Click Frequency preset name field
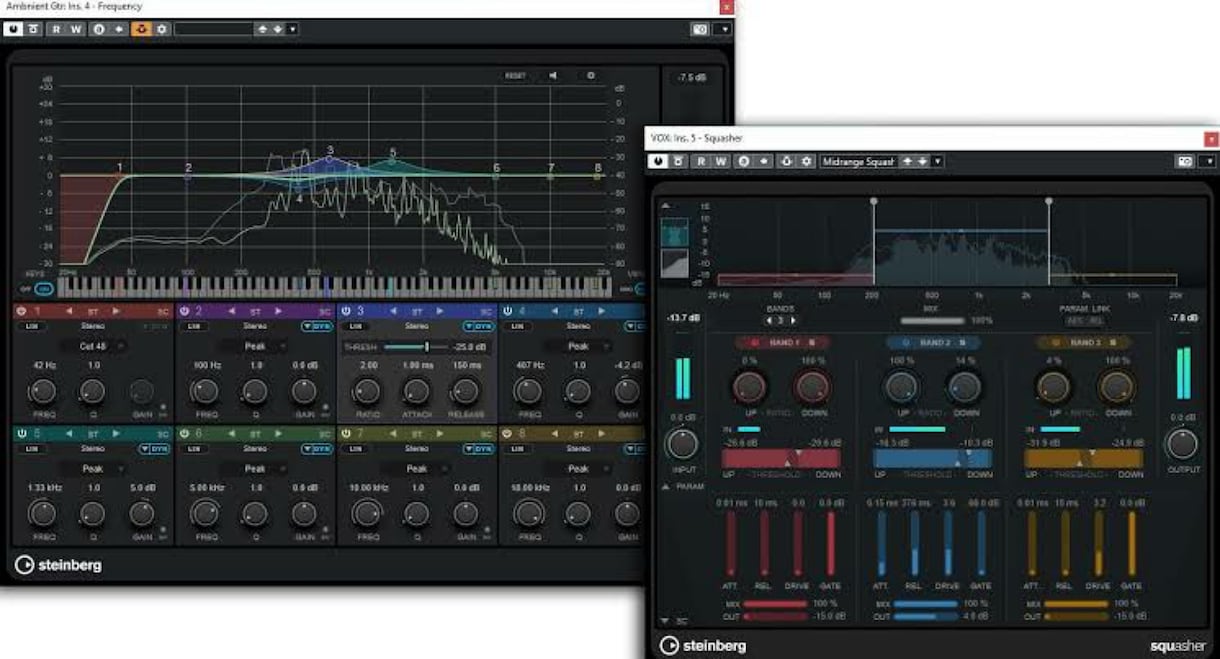Screen dimensions: 1220x659 [213, 29]
